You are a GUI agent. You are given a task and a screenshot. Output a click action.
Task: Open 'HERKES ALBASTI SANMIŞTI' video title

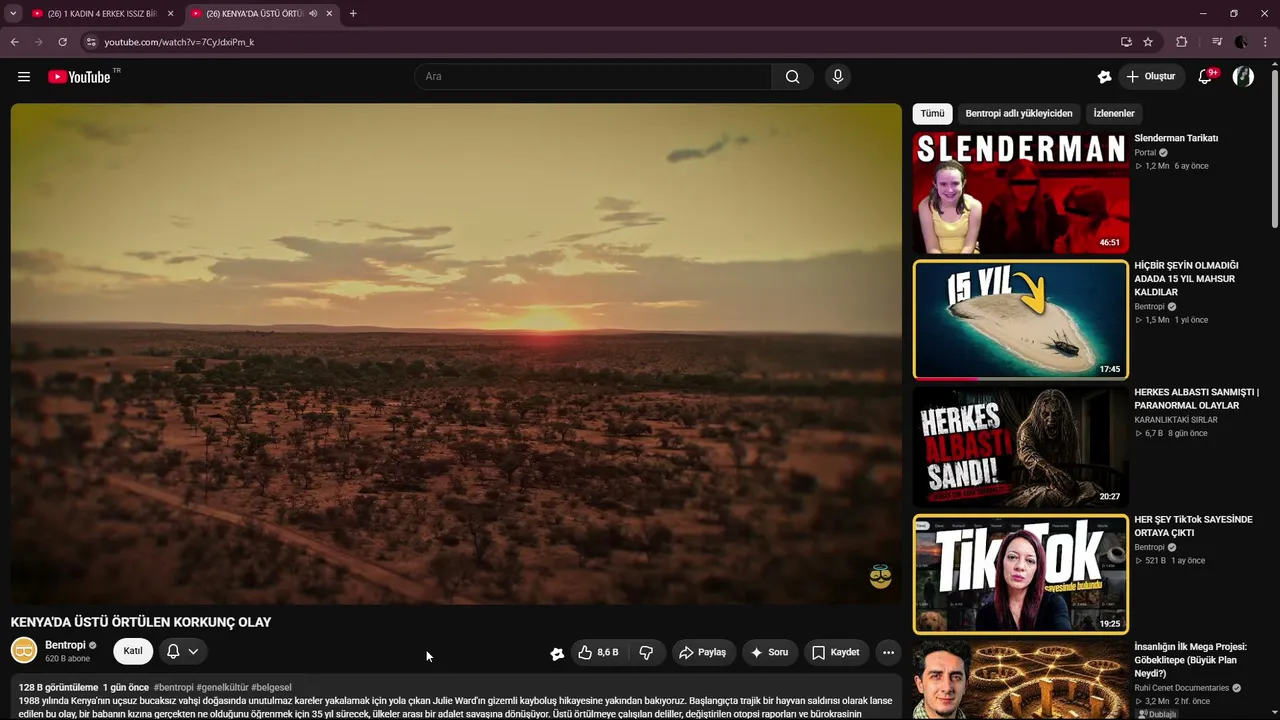[1196, 399]
